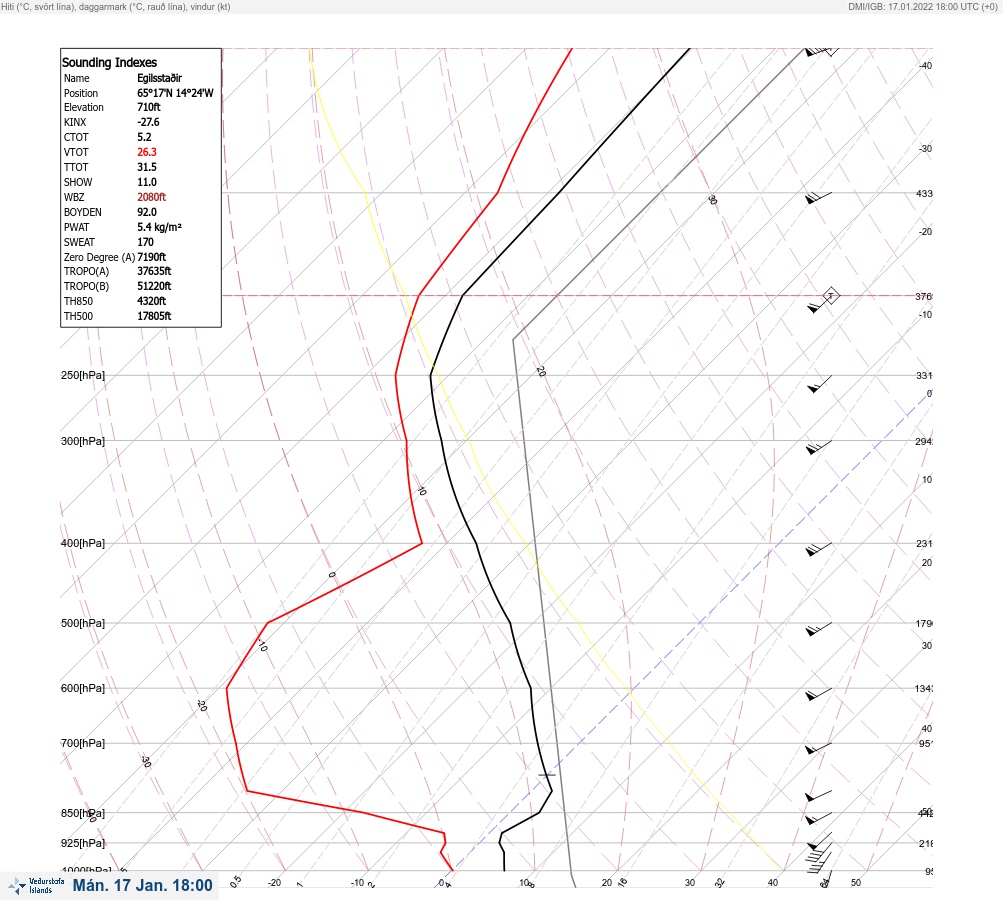Click the KINX value -27.6

coord(148,122)
